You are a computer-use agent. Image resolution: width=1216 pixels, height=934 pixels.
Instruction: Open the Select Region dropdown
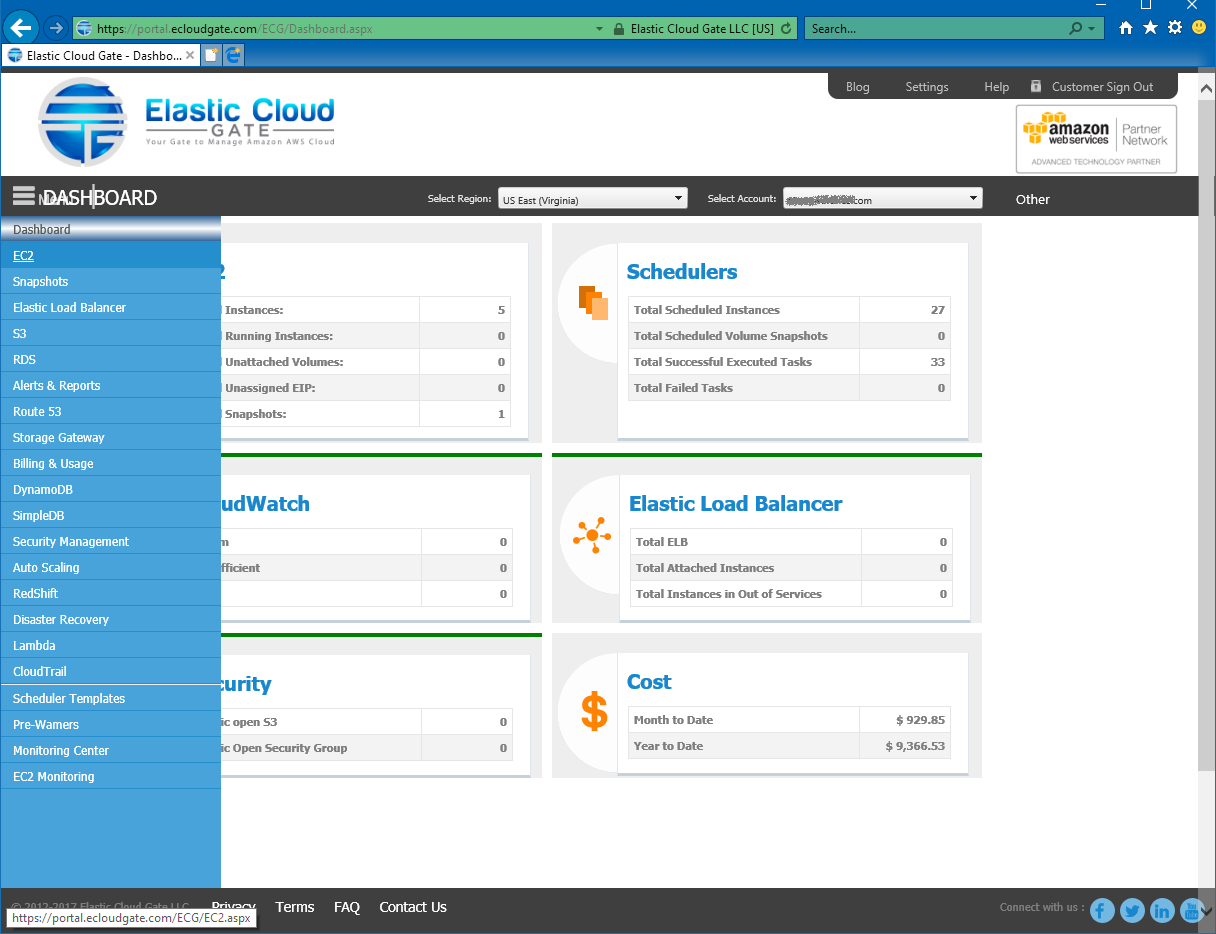[x=593, y=198]
